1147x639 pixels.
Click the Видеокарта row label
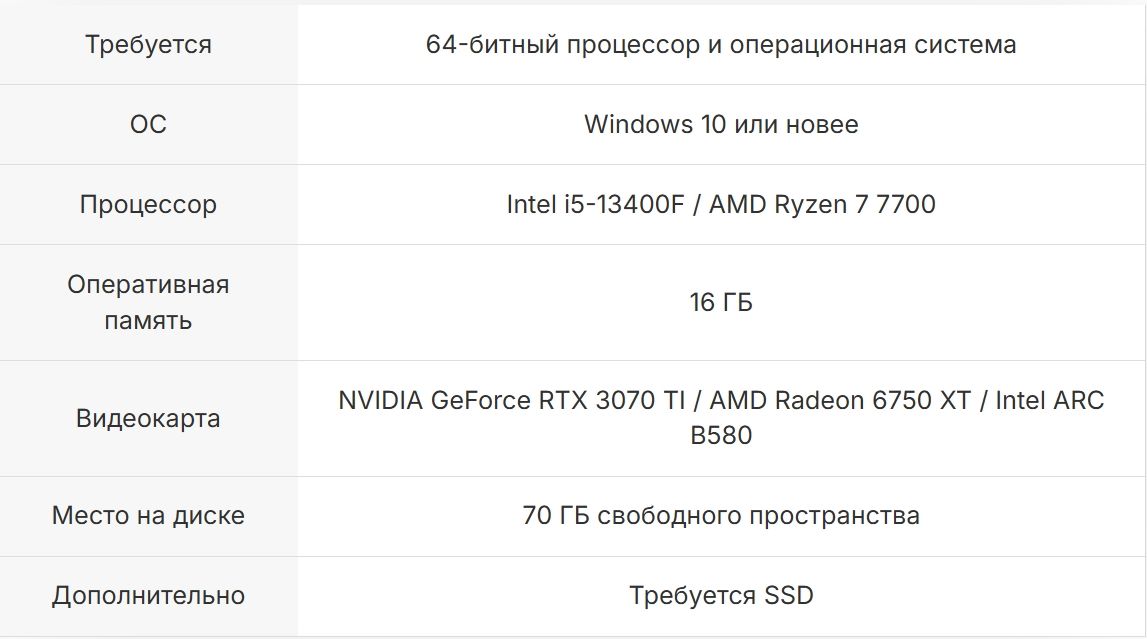point(148,418)
